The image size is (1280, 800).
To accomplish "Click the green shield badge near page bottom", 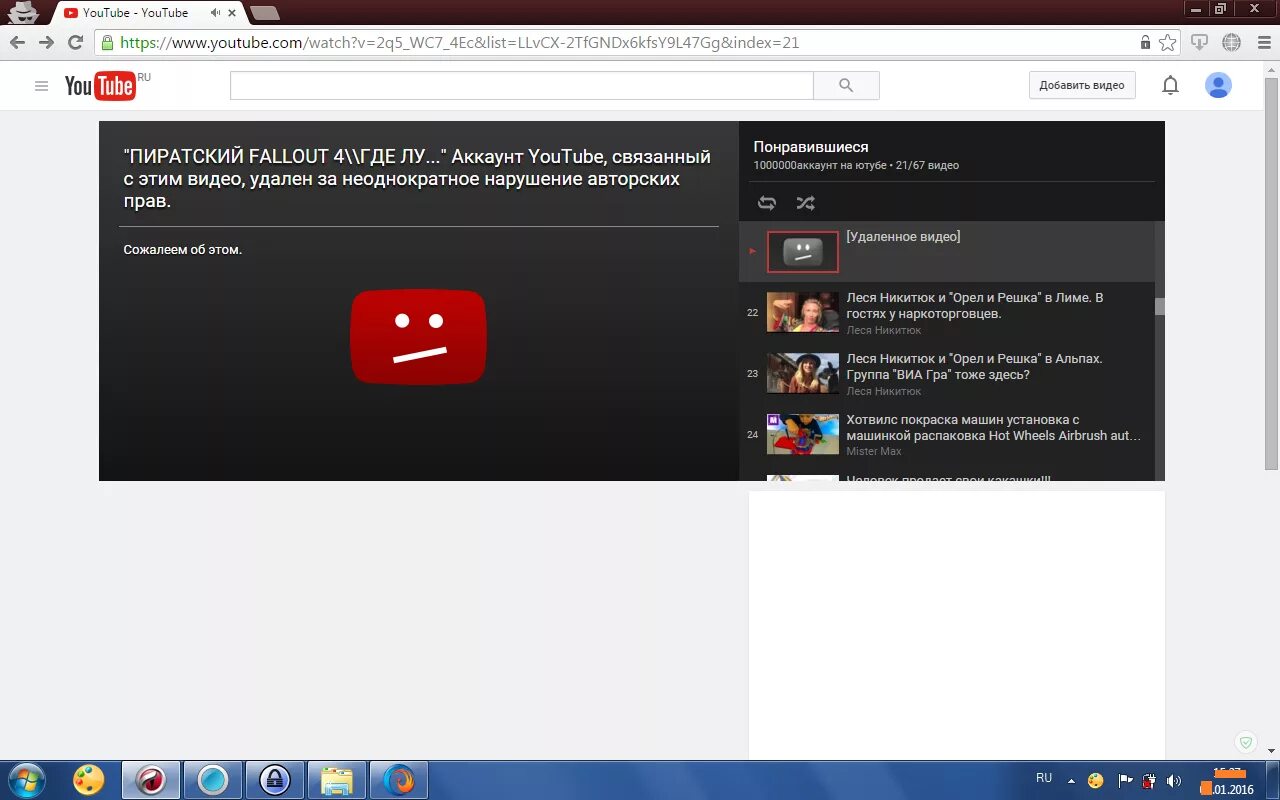I will click(x=1245, y=743).
